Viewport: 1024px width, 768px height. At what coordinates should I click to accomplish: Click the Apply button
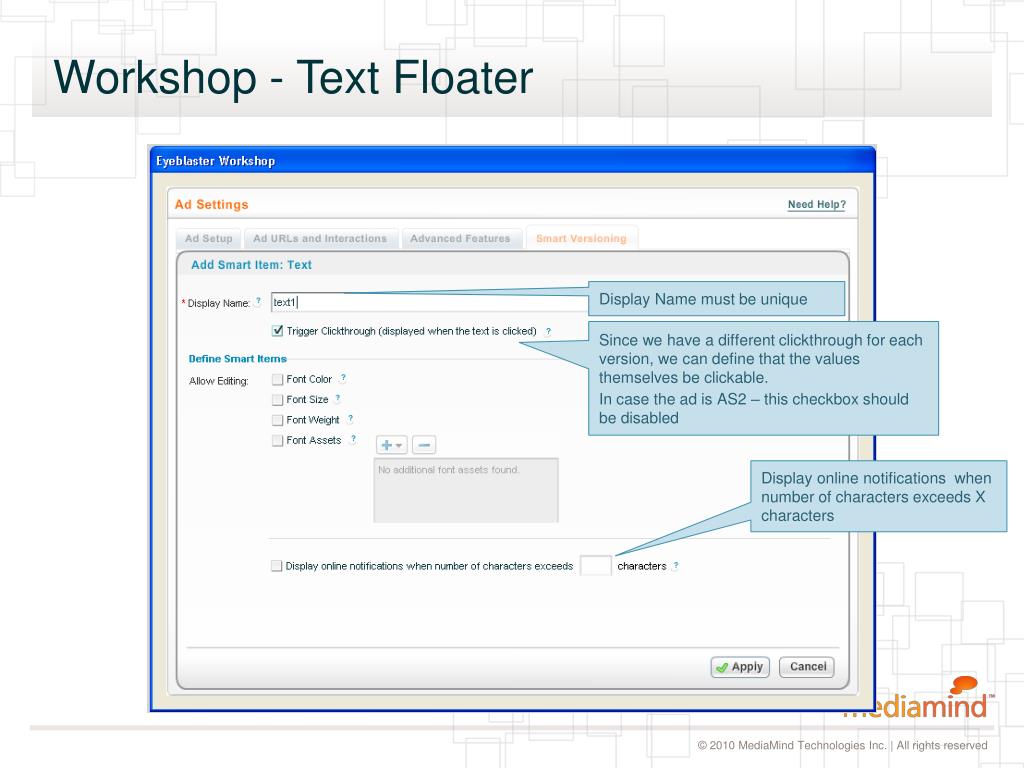pyautogui.click(x=740, y=667)
